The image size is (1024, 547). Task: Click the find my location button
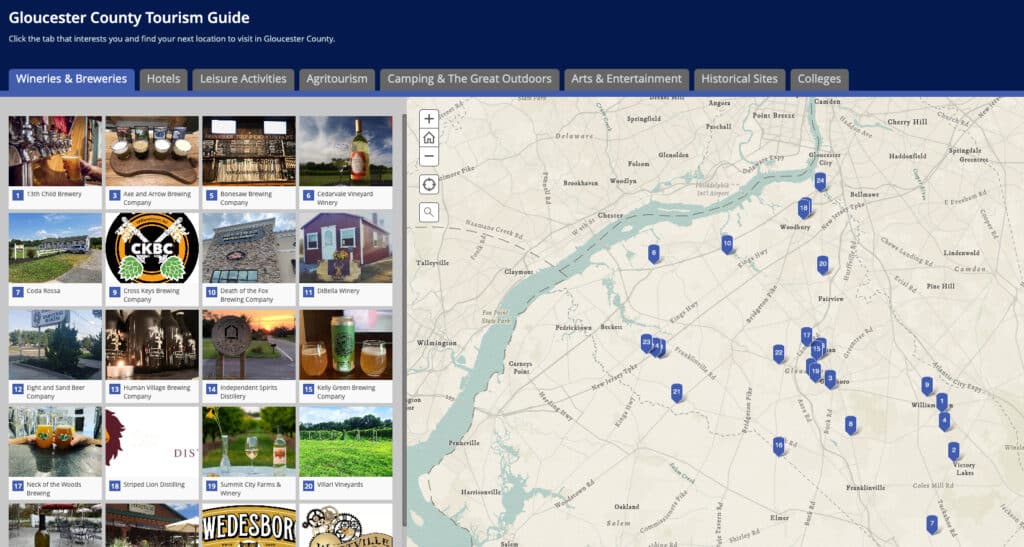point(429,184)
